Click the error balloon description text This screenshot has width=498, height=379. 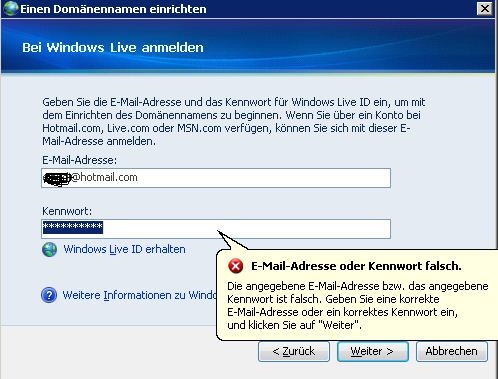coord(358,305)
